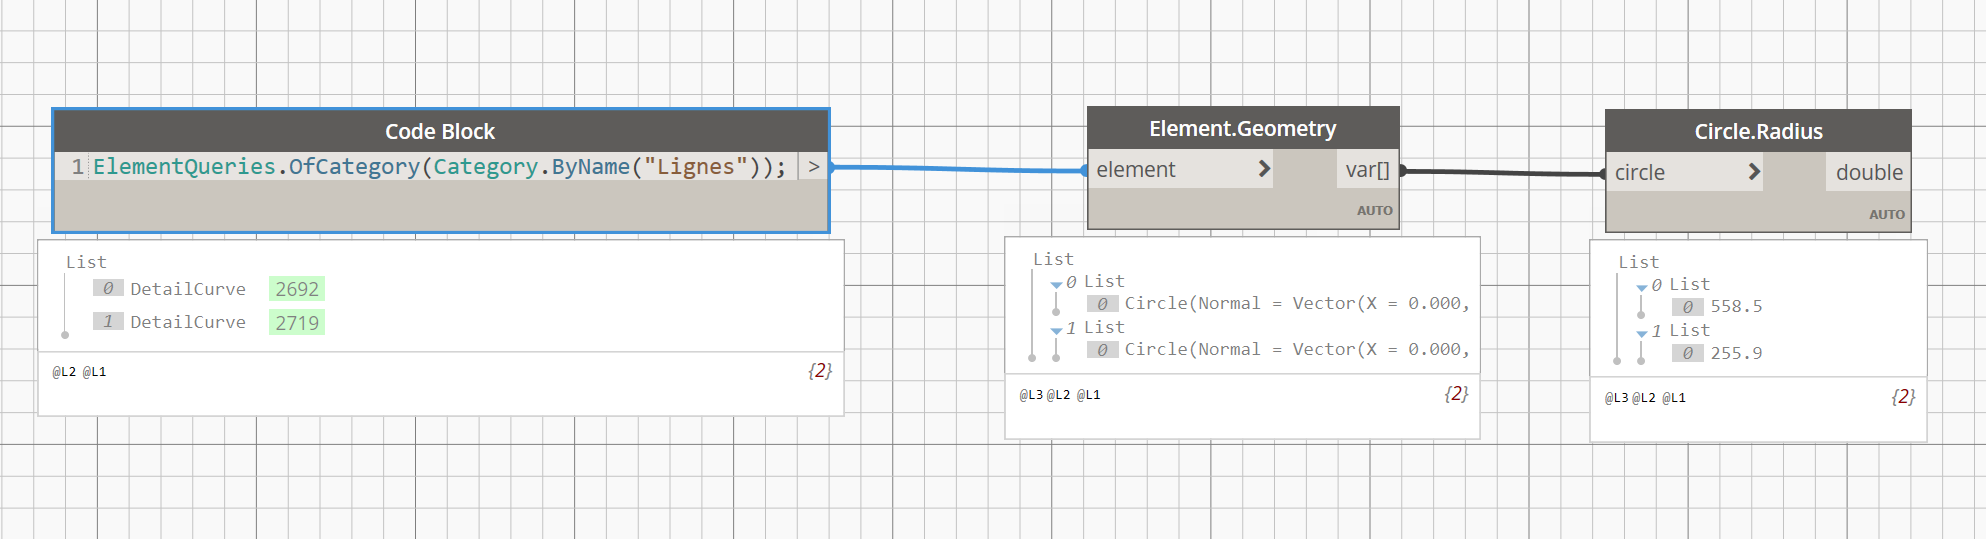The height and width of the screenshot is (539, 1986).
Task: Collapse the 1 List in Element.Geometry preview
Action: pos(1056,330)
